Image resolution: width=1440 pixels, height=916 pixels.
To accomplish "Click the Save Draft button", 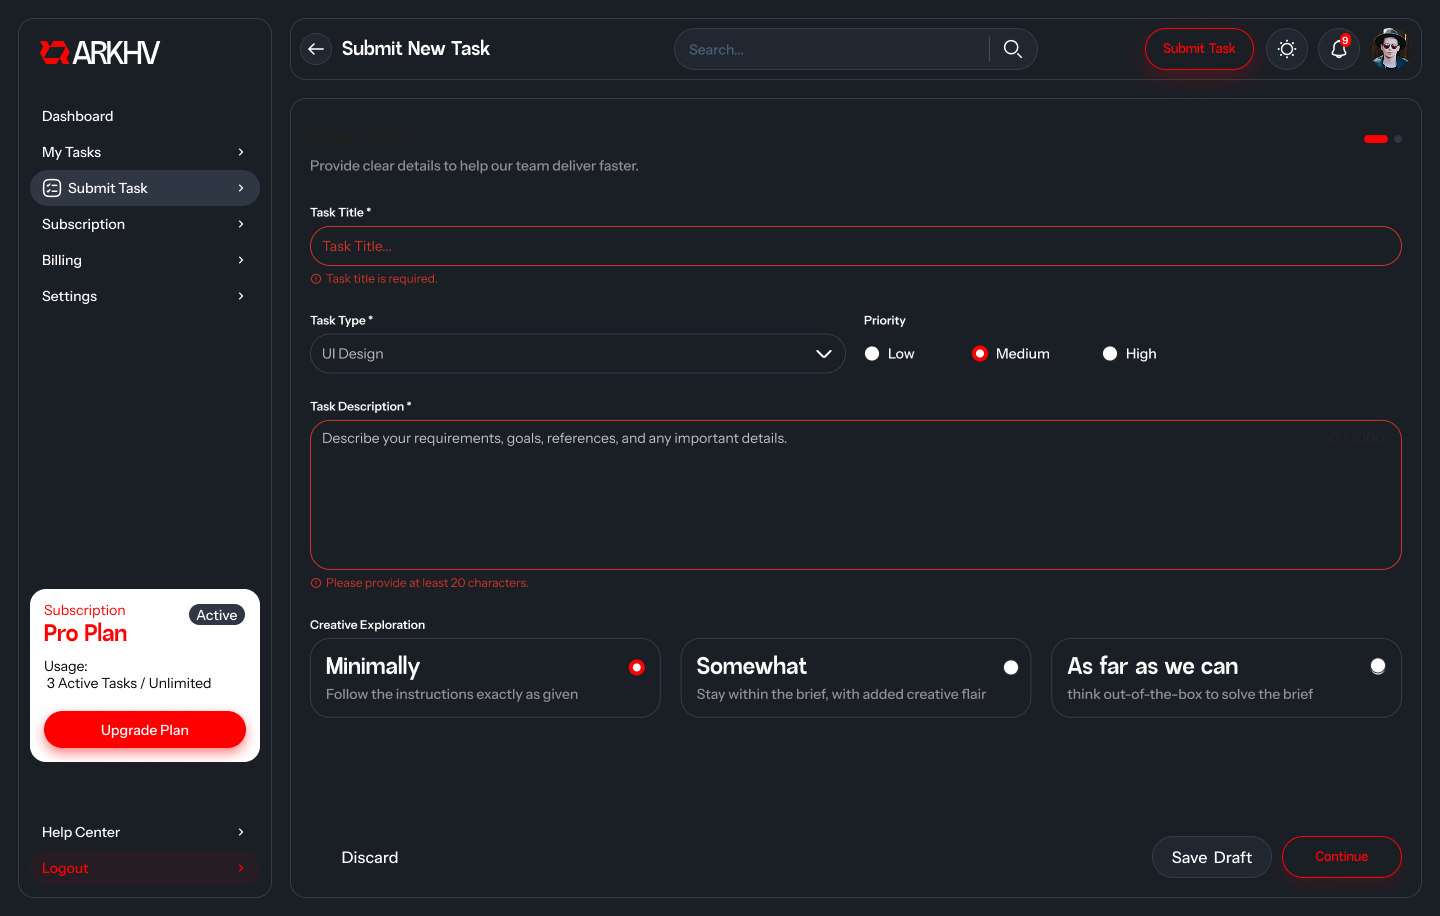I will point(1211,857).
